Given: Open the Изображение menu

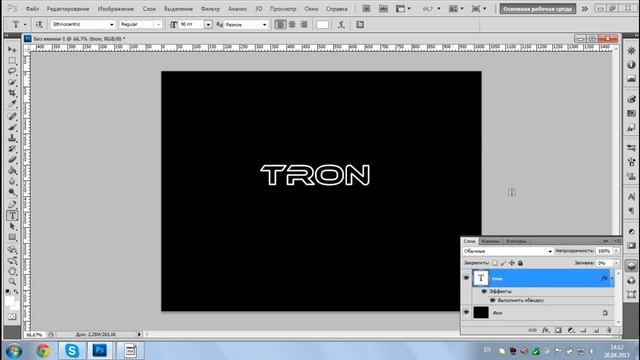Looking at the screenshot, I should tap(116, 9).
